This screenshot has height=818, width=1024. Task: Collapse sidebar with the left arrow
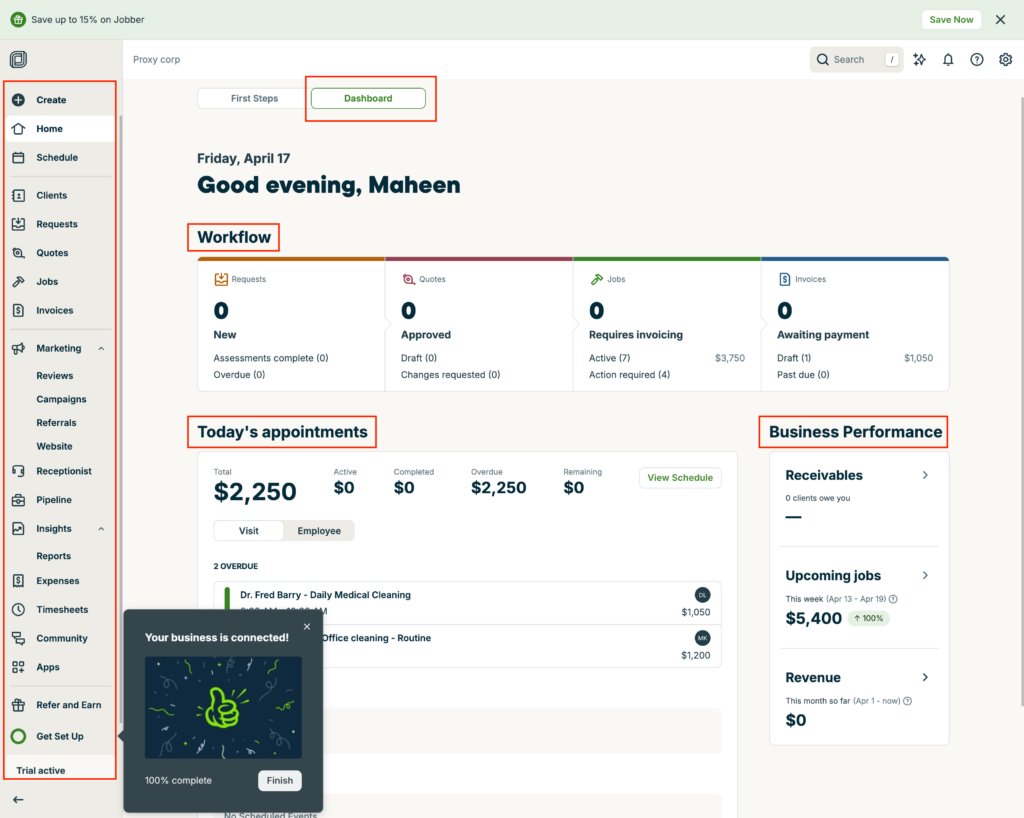click(18, 799)
